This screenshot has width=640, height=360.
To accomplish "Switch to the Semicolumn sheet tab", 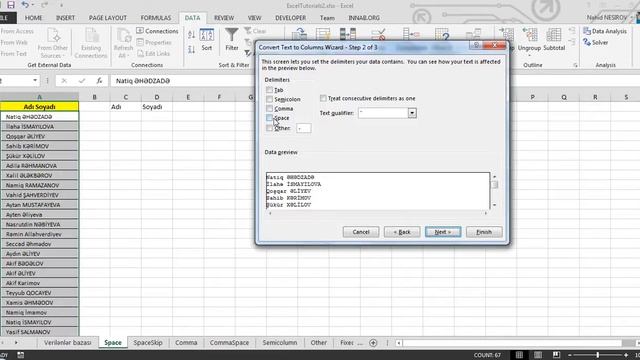I will pyautogui.click(x=280, y=343).
